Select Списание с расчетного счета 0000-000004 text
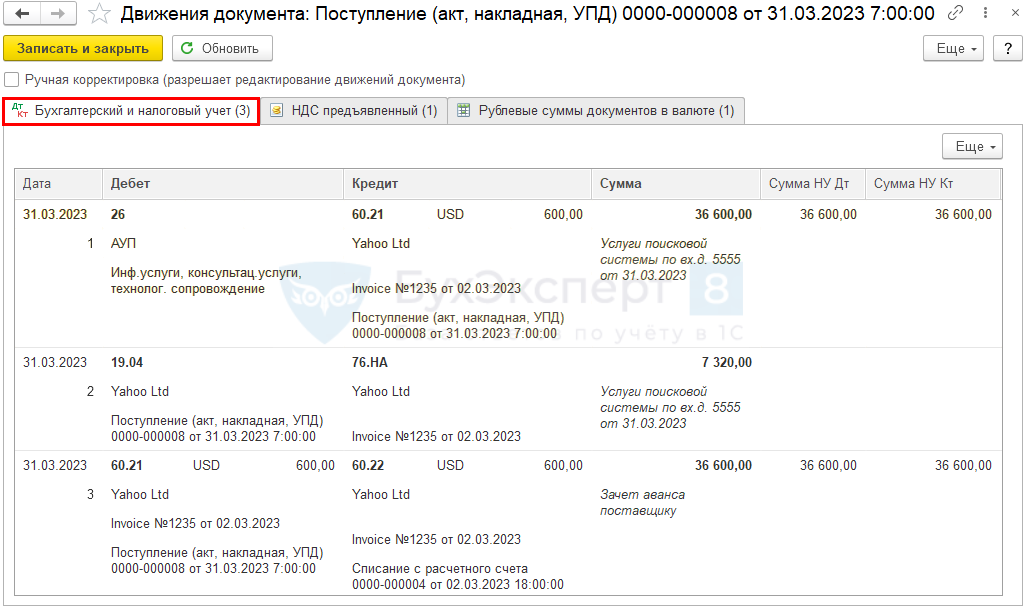1023x607 pixels. [x=458, y=576]
